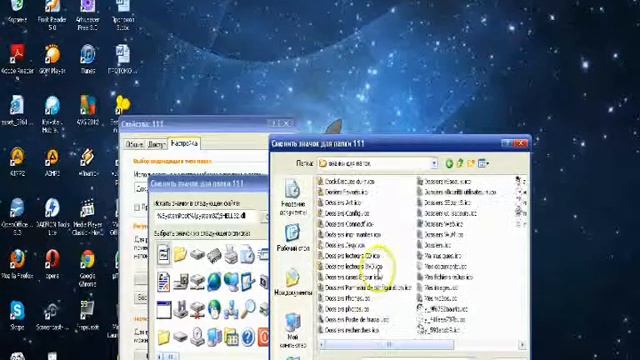Choose the text document icon in second row
This screenshot has width=640, height=360.
click(x=163, y=282)
